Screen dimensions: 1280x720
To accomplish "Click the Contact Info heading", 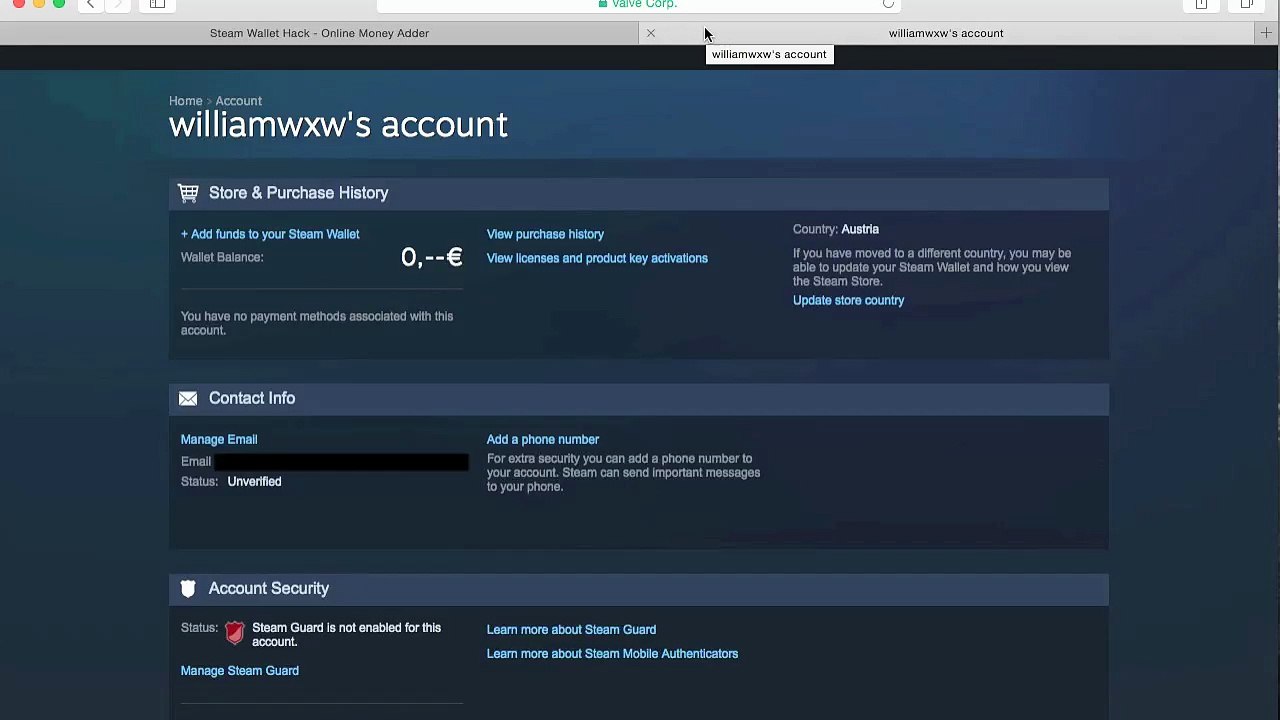I will coord(252,398).
